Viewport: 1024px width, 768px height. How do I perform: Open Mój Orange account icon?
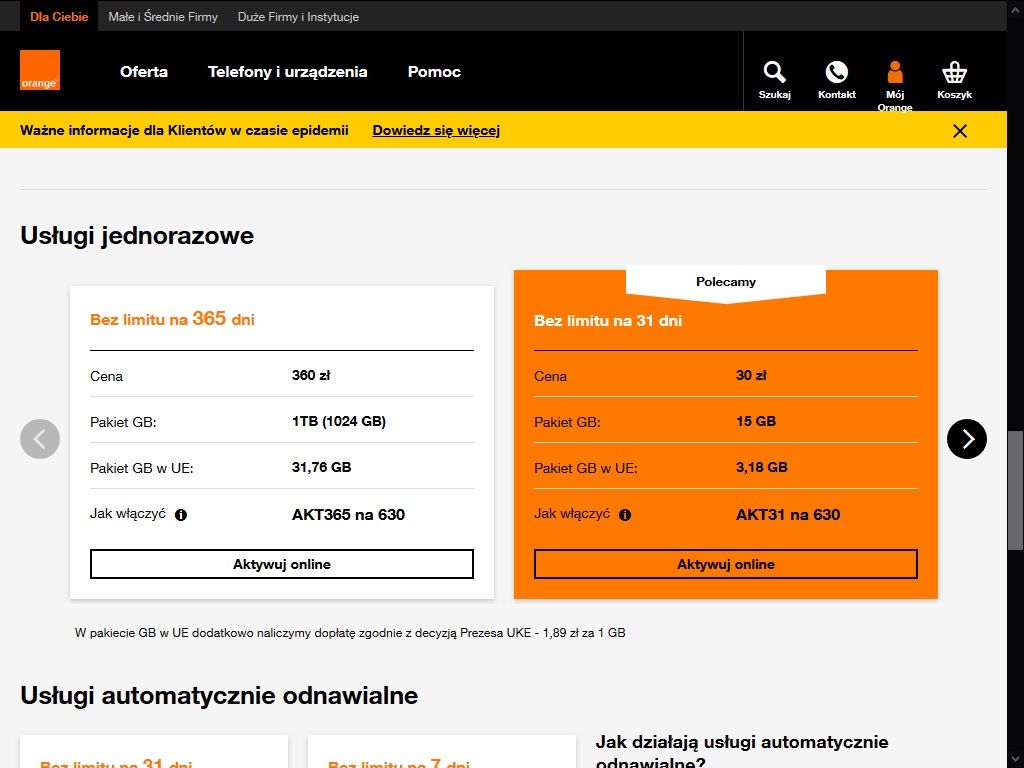(x=895, y=75)
